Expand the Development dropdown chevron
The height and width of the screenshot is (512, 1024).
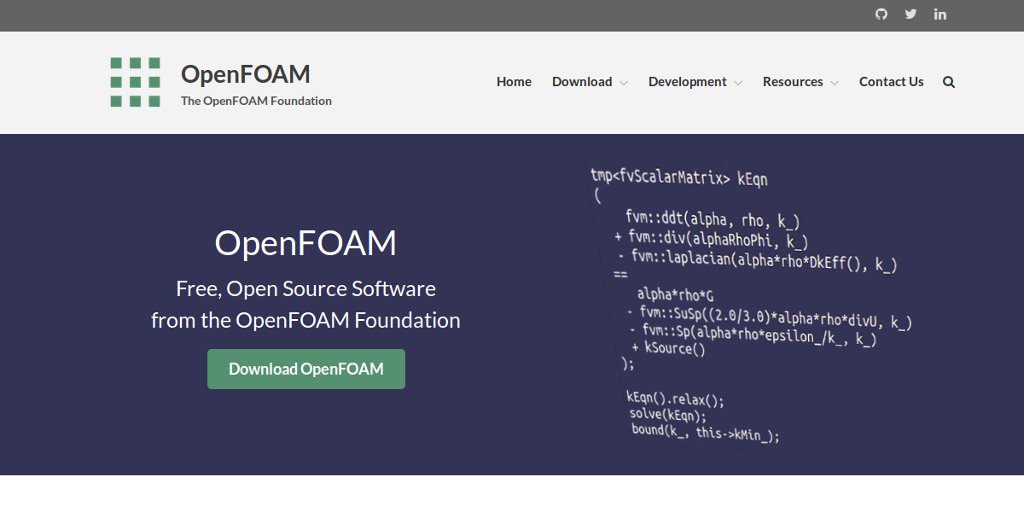pyautogui.click(x=738, y=83)
